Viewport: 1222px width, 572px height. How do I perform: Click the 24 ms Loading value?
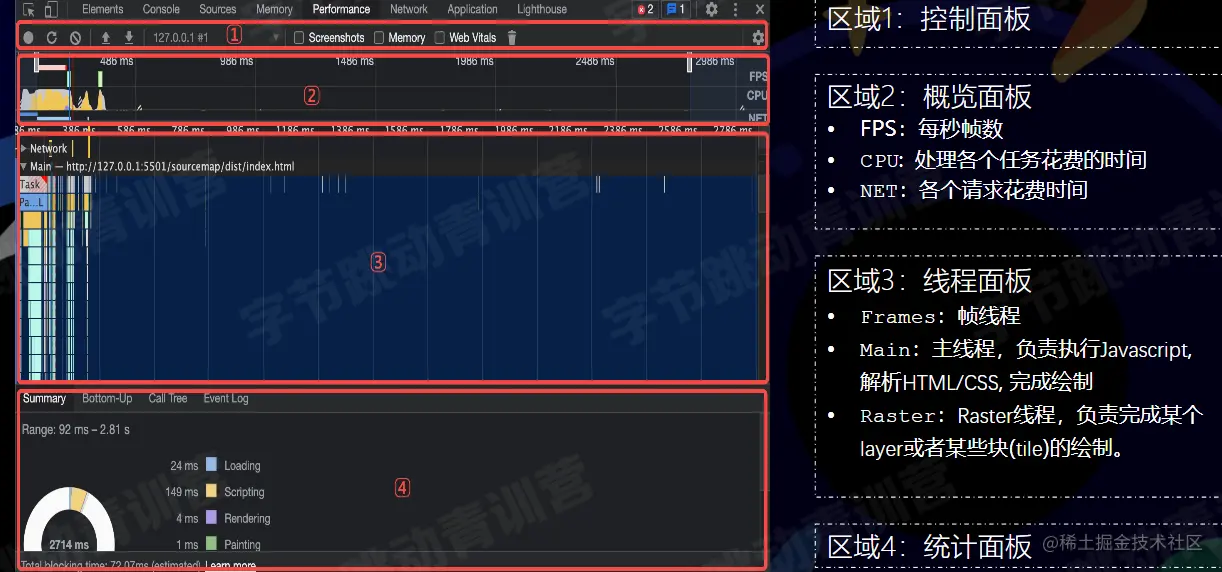tap(184, 465)
